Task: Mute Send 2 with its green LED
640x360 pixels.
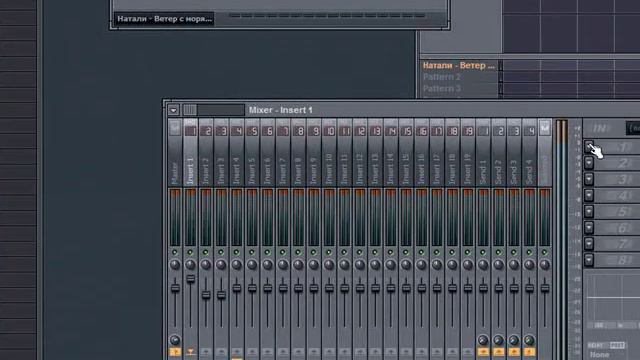Action: [498, 252]
